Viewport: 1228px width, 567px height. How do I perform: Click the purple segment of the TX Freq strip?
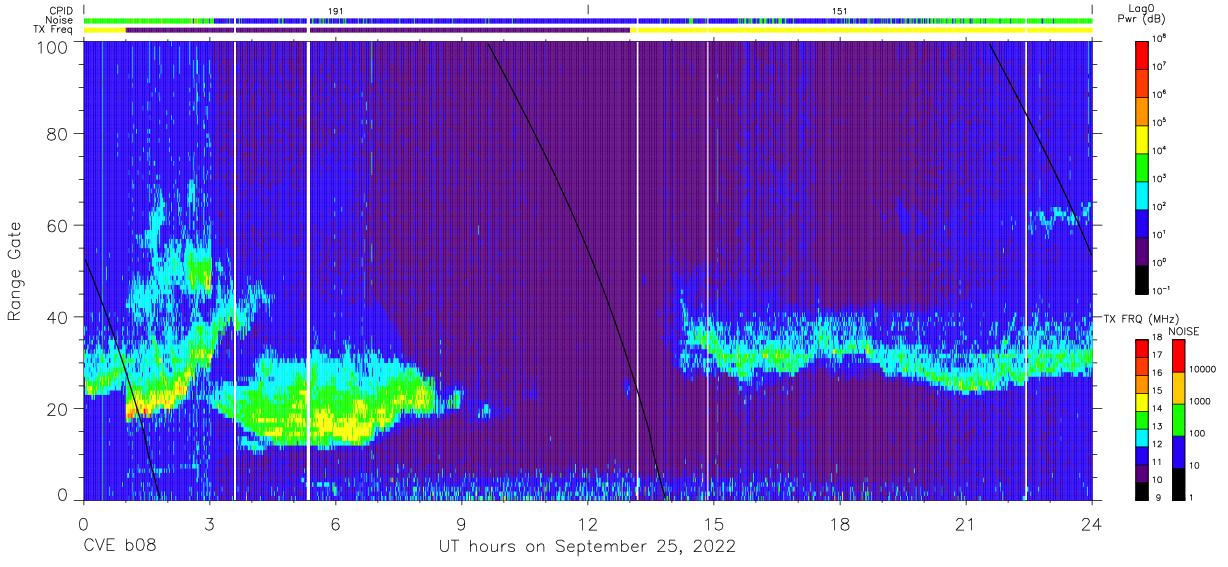(x=378, y=30)
